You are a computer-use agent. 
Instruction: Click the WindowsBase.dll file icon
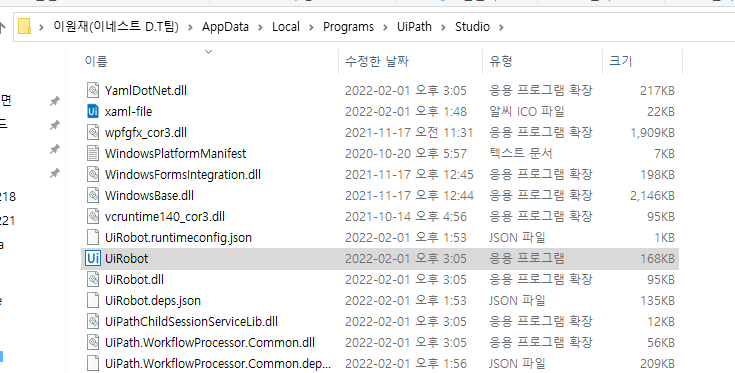point(93,195)
